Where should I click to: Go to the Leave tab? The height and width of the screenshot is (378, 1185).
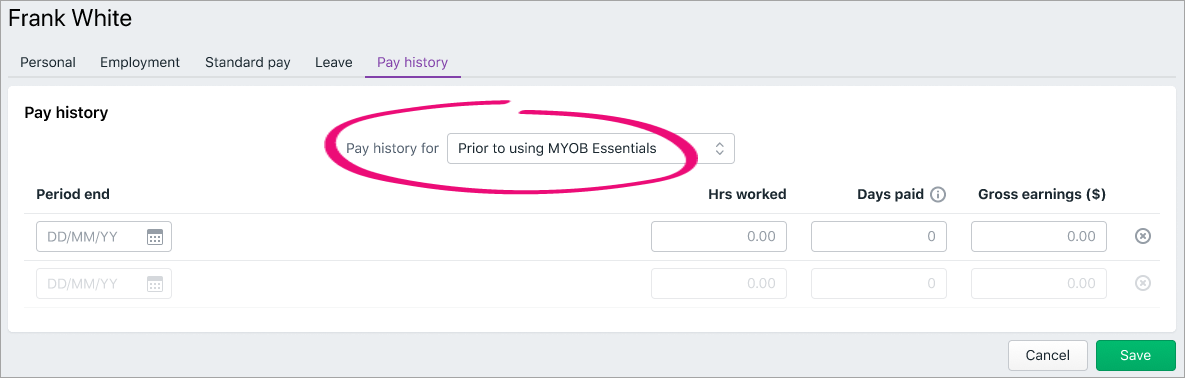pyautogui.click(x=333, y=62)
